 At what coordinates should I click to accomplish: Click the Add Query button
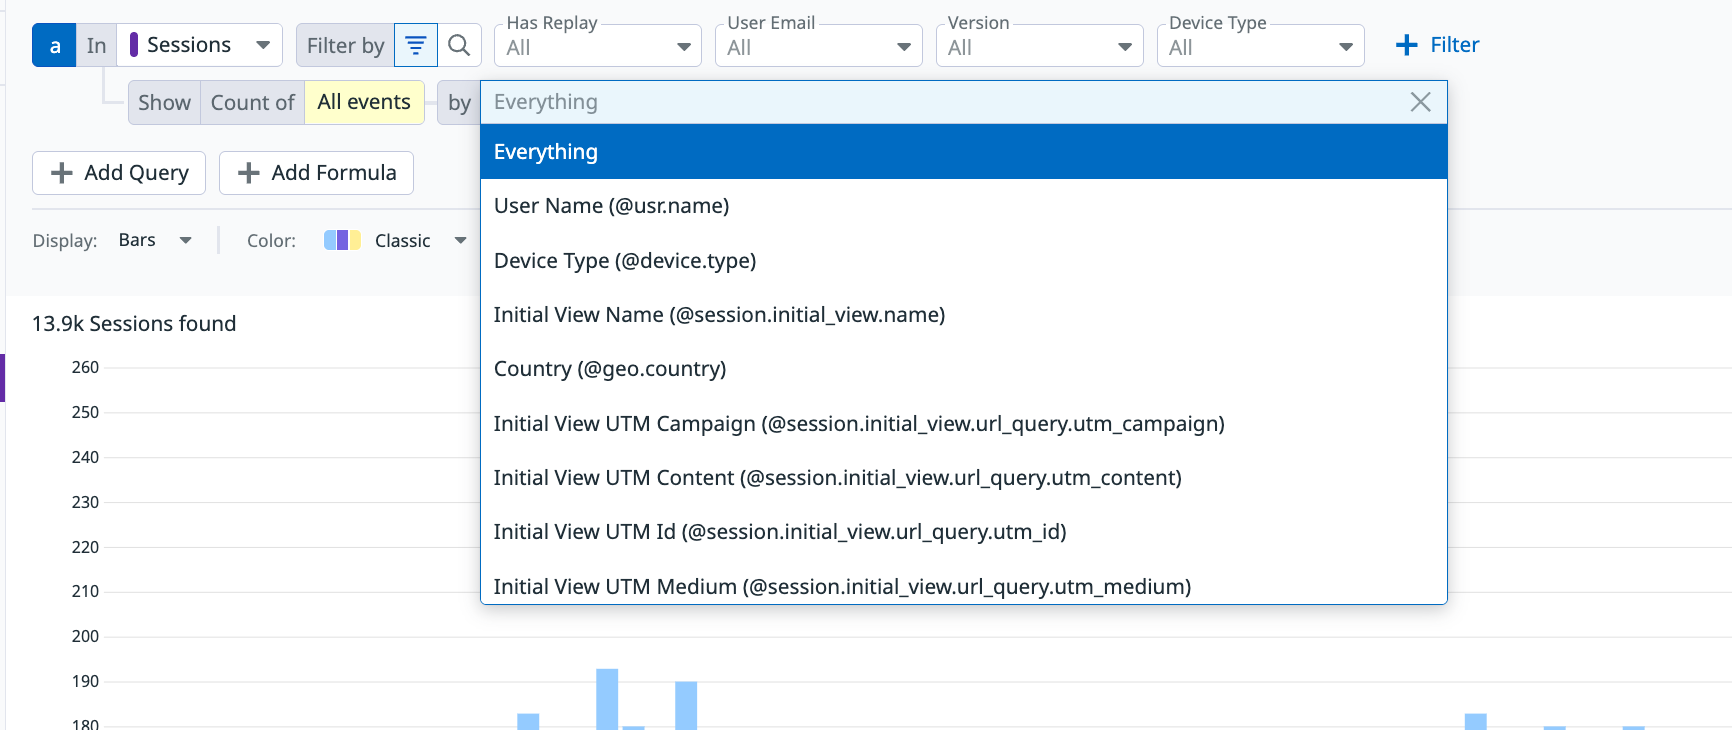pyautogui.click(x=119, y=173)
